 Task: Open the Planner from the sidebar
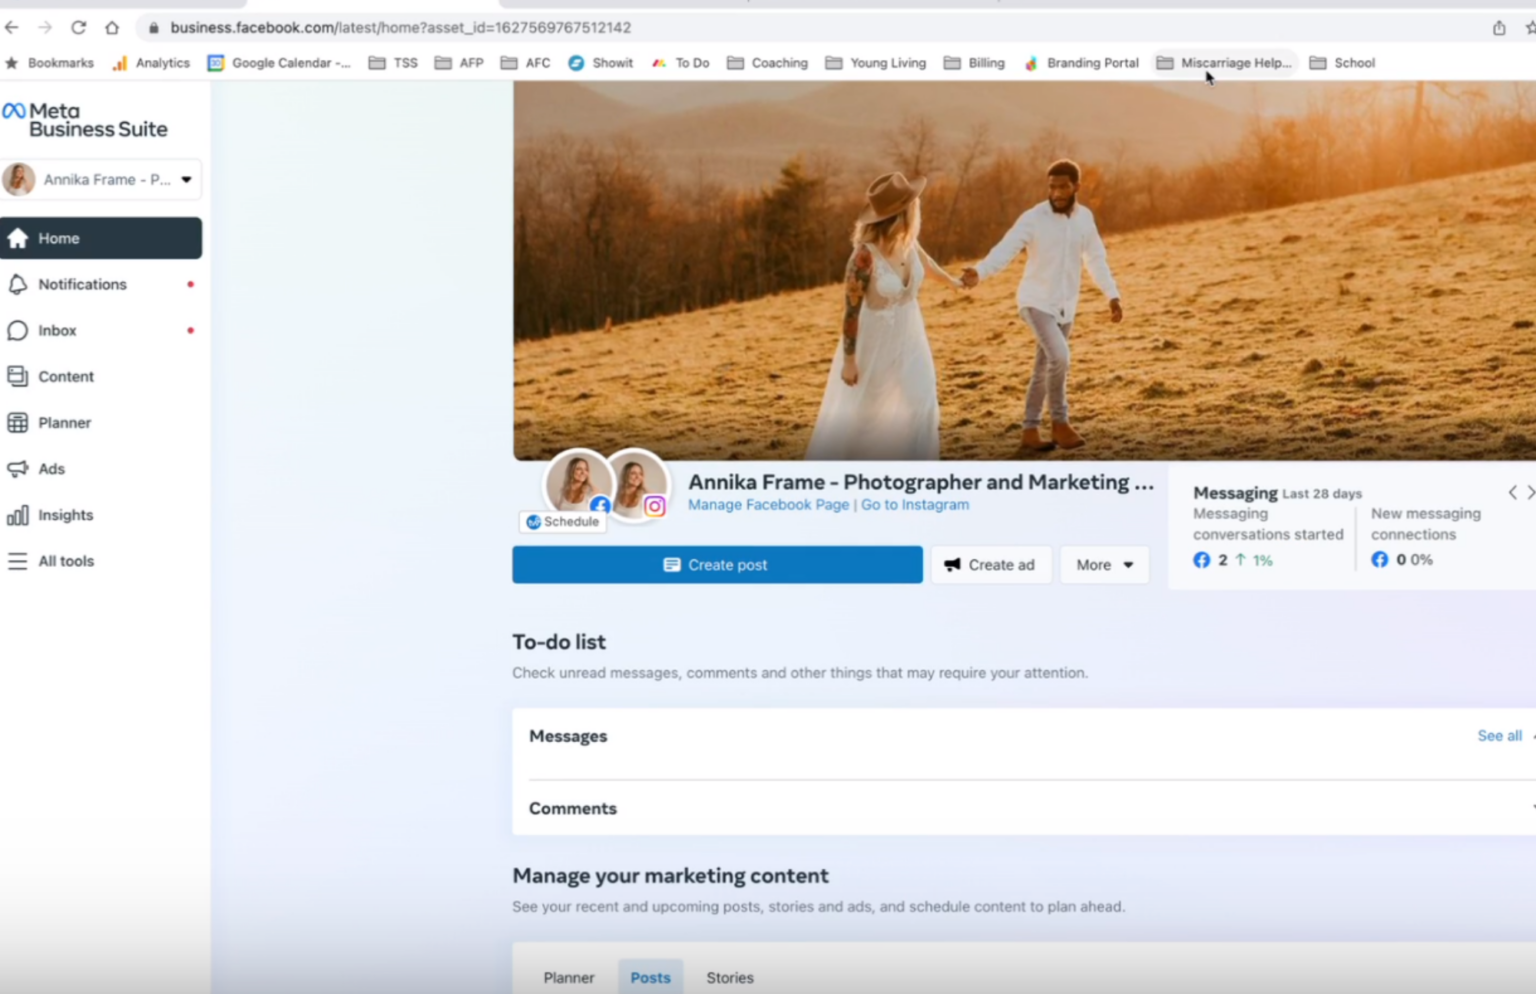coord(63,422)
